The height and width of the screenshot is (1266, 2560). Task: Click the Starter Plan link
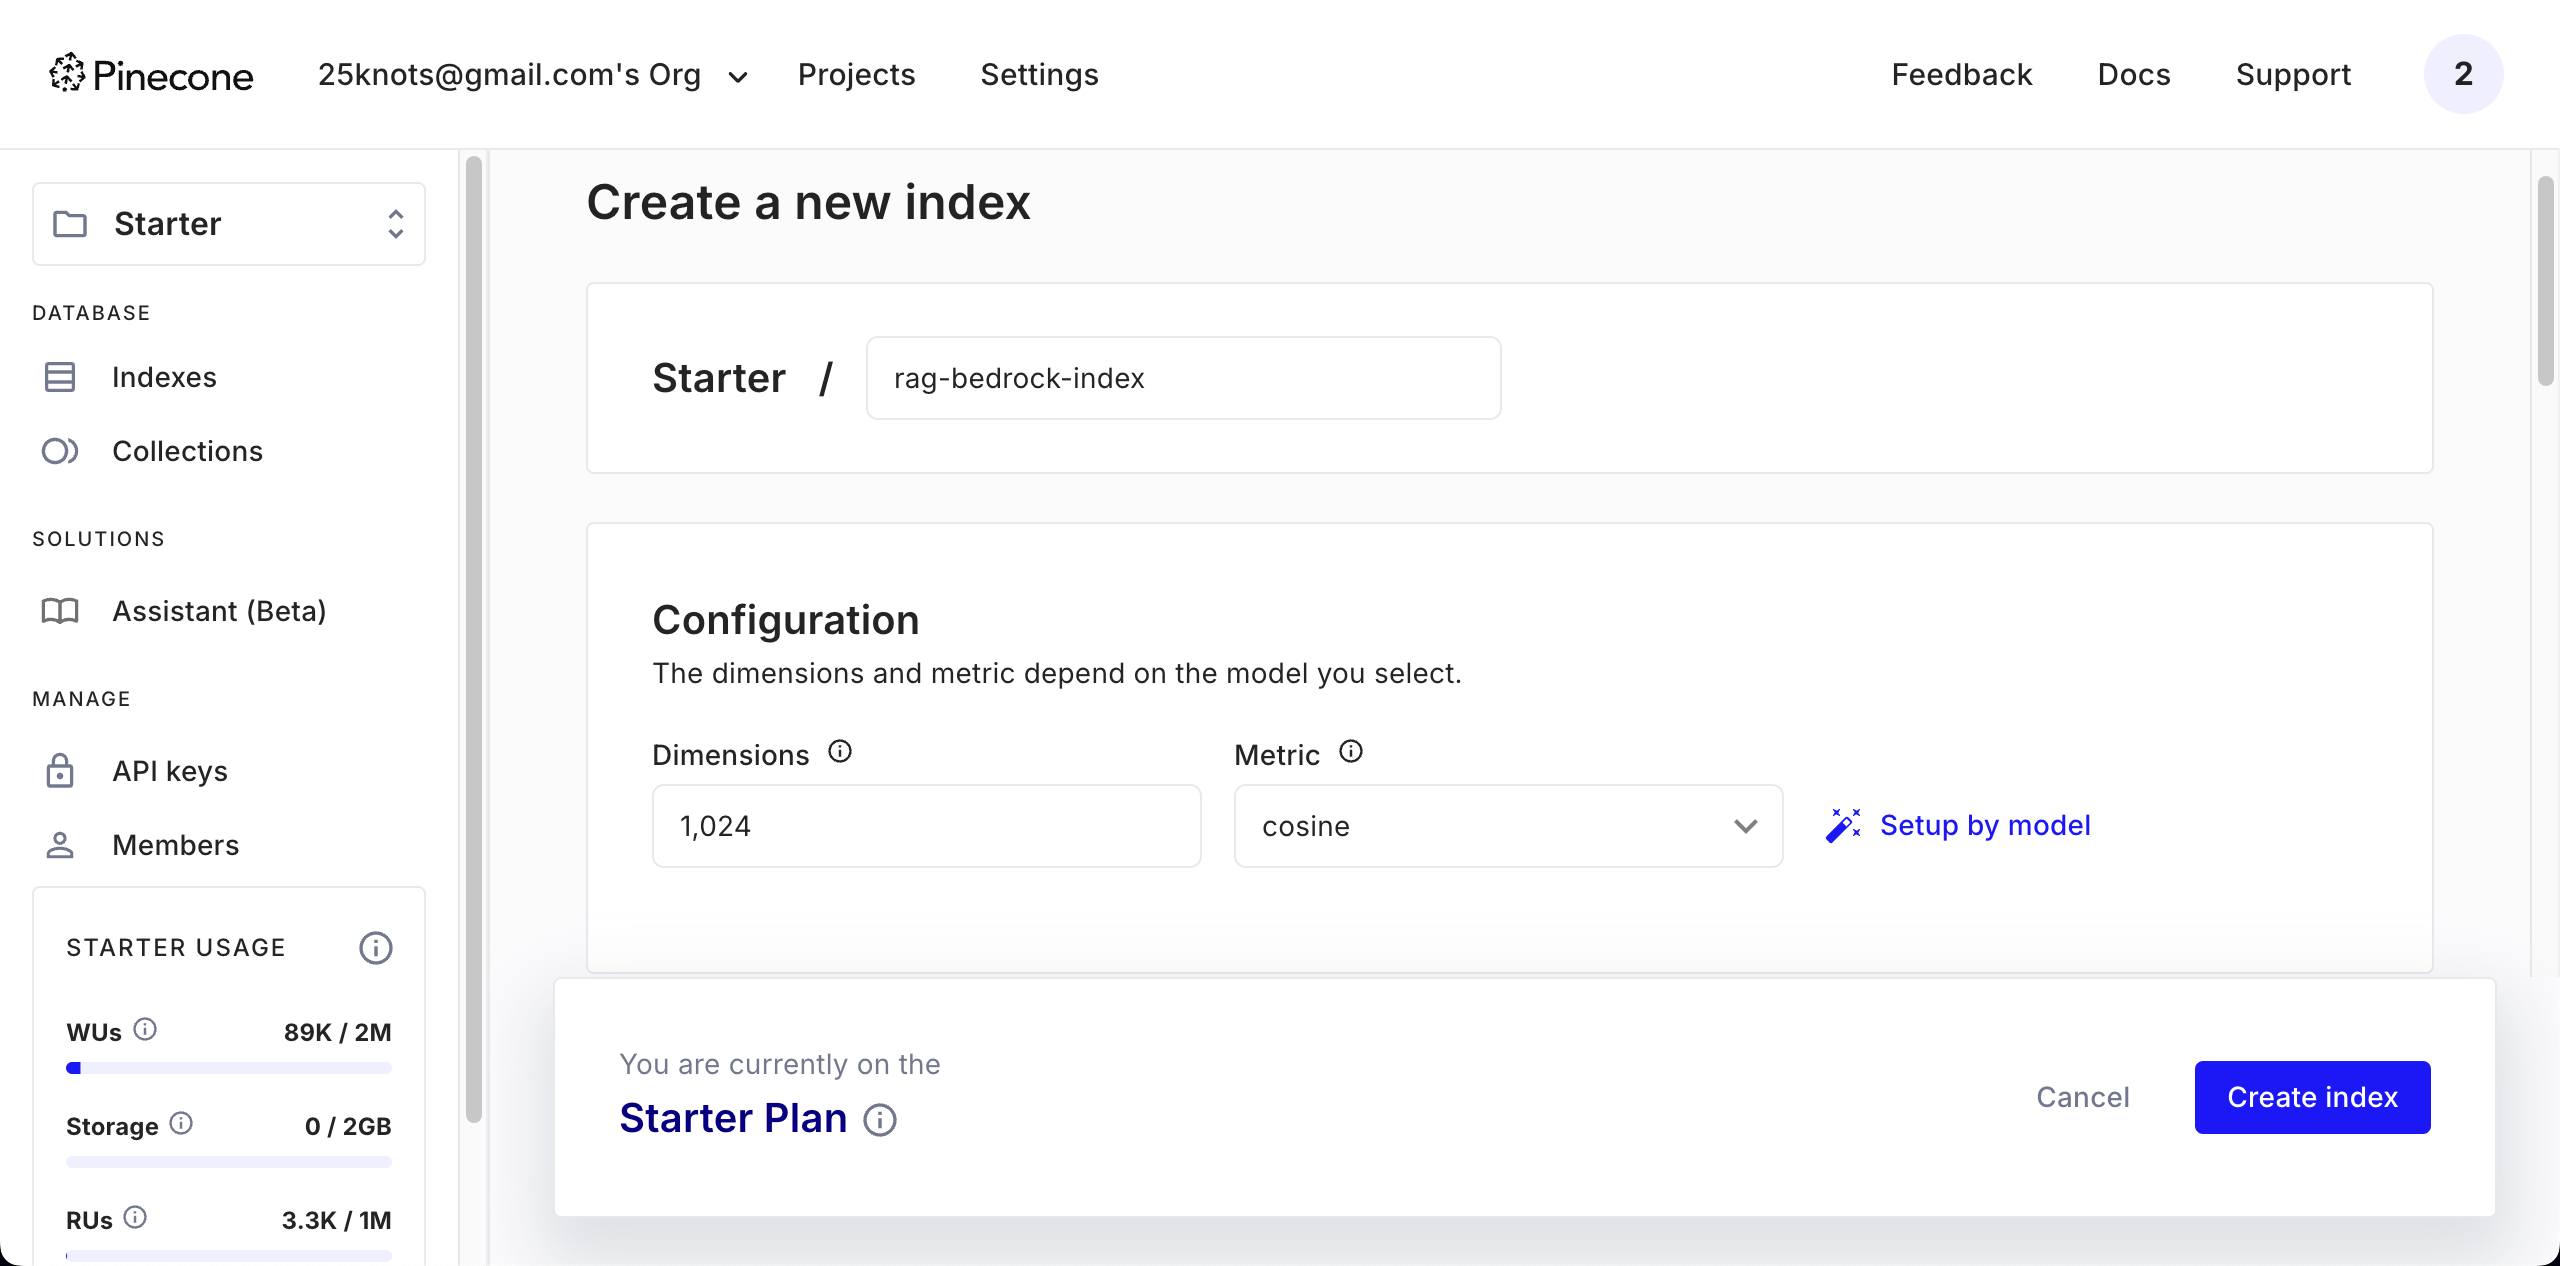[733, 1118]
